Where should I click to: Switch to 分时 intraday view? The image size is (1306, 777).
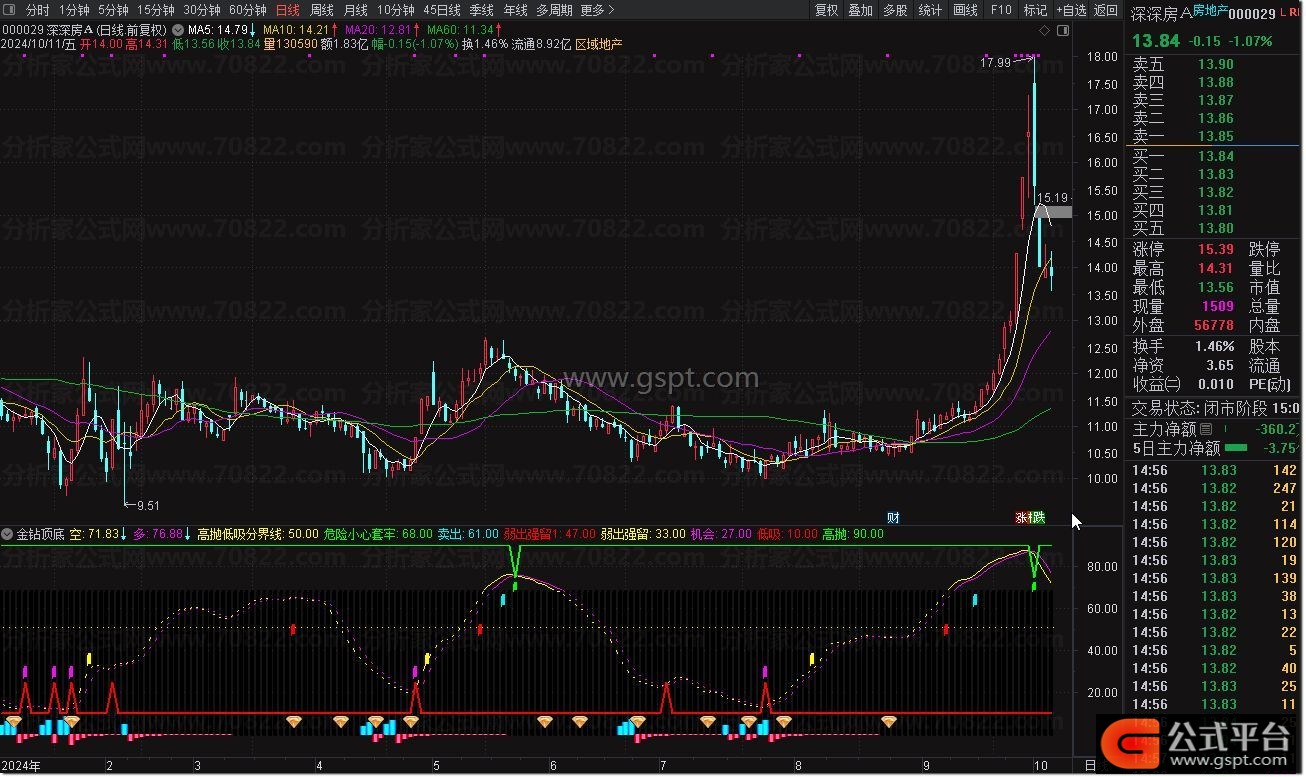pyautogui.click(x=37, y=10)
